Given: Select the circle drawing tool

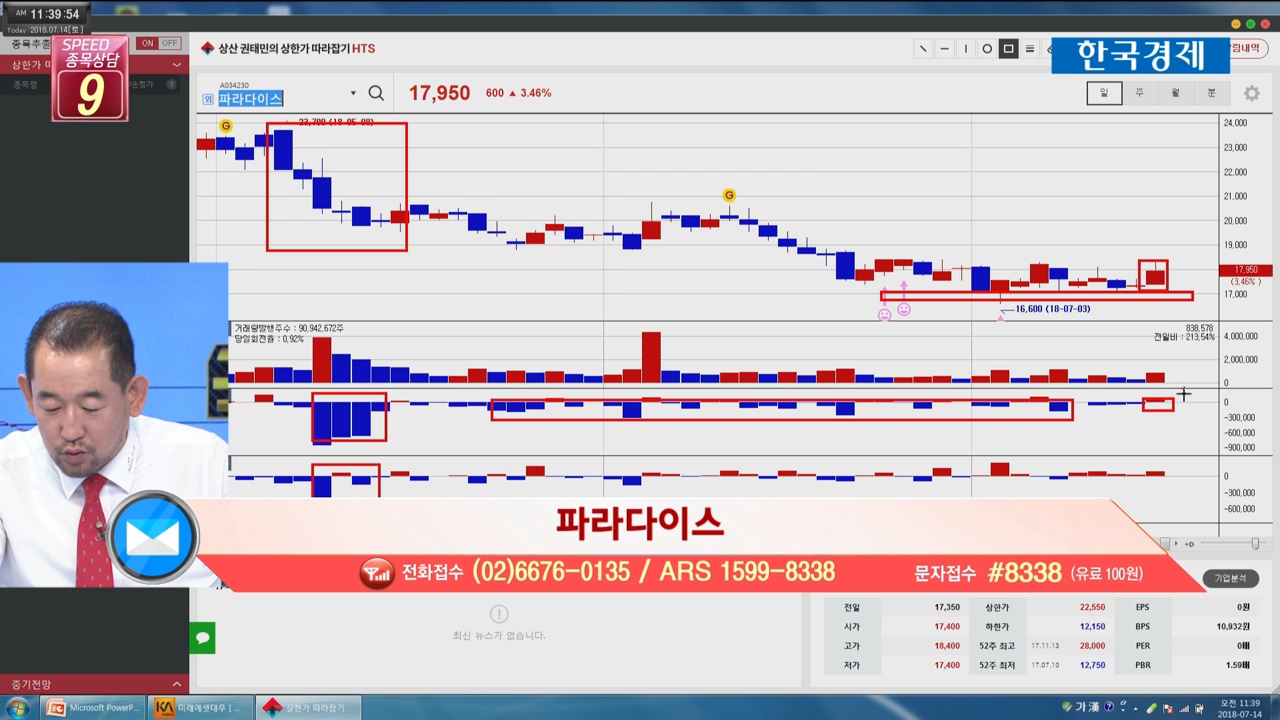Looking at the screenshot, I should (x=987, y=49).
